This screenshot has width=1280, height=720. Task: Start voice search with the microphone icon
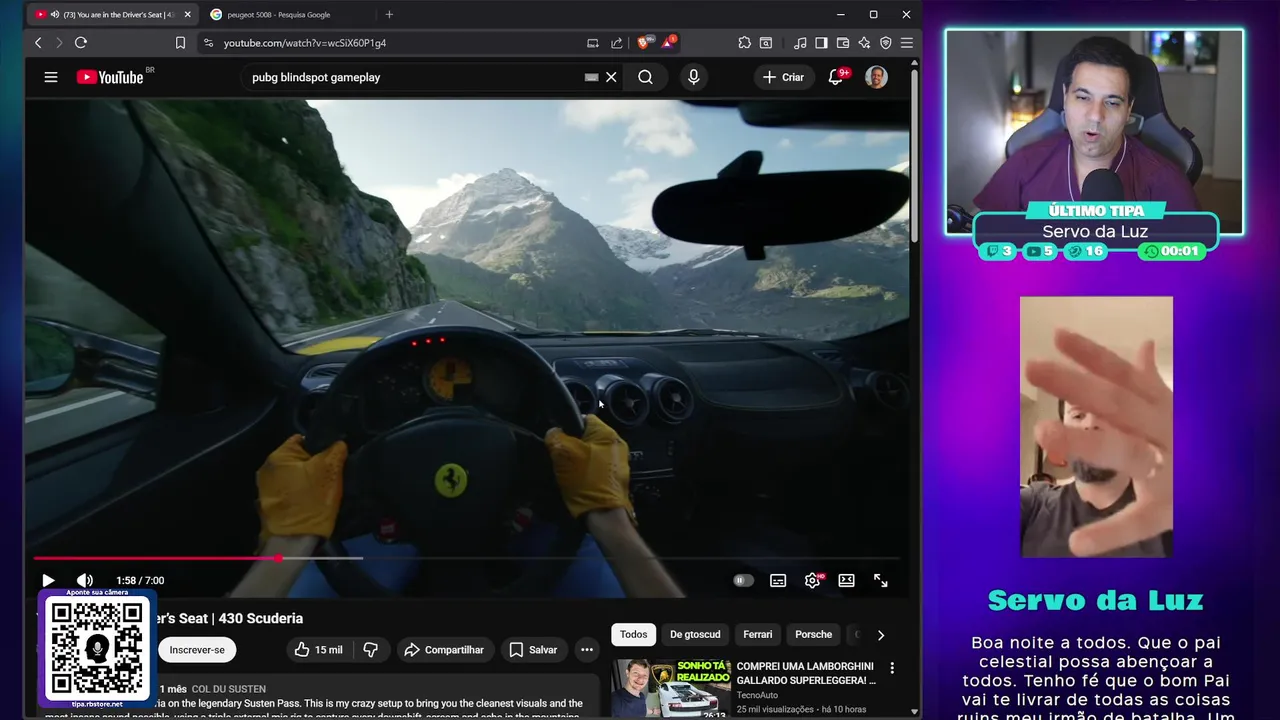point(693,77)
